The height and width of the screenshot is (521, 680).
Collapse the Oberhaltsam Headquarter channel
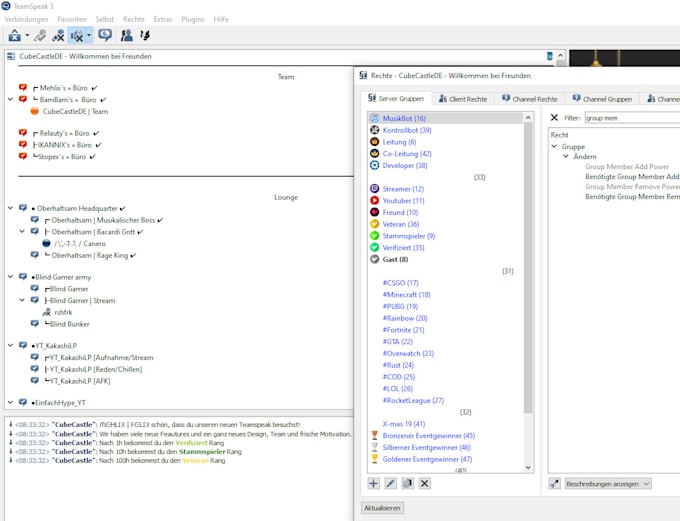(x=10, y=208)
